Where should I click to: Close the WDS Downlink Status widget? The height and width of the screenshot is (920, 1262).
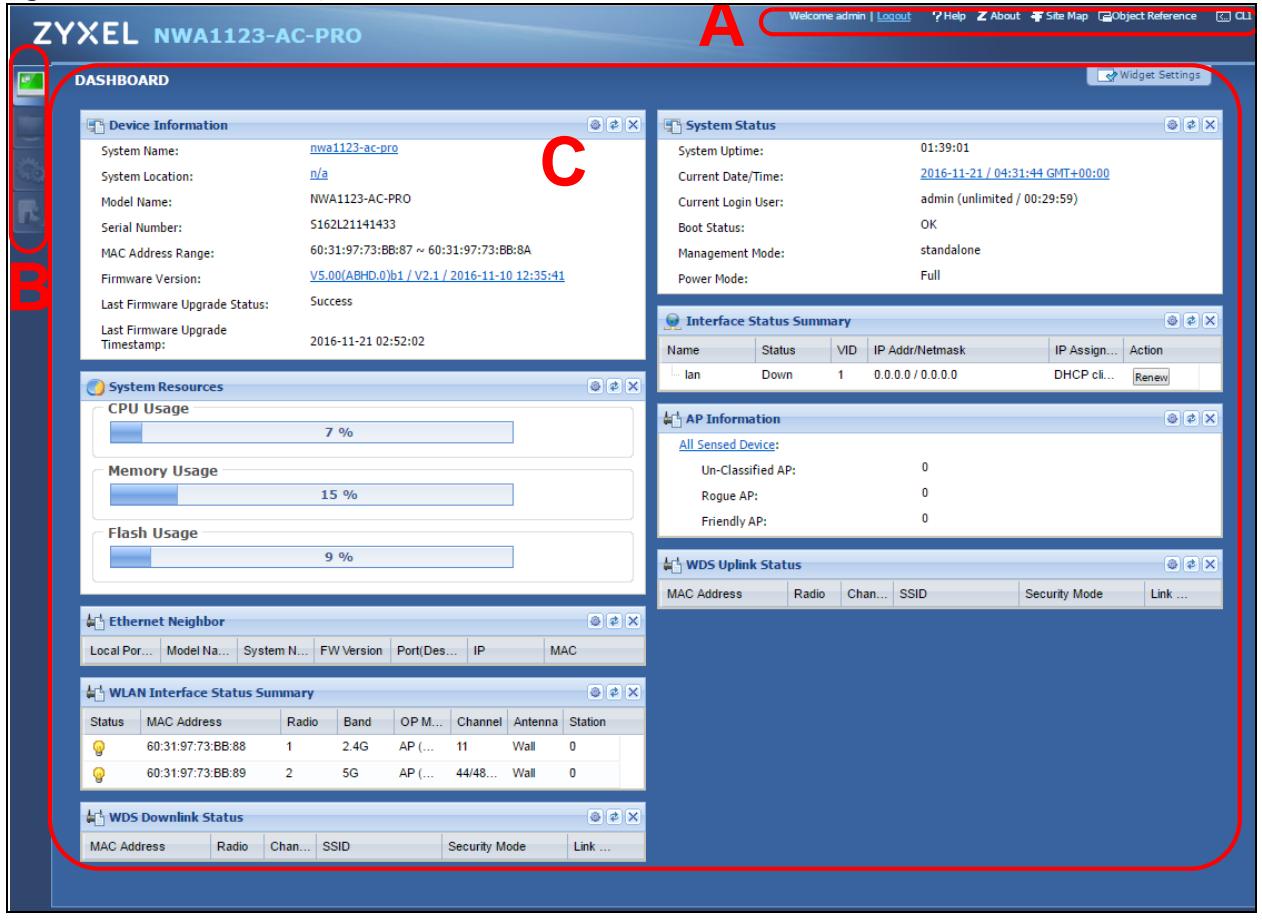click(x=631, y=818)
